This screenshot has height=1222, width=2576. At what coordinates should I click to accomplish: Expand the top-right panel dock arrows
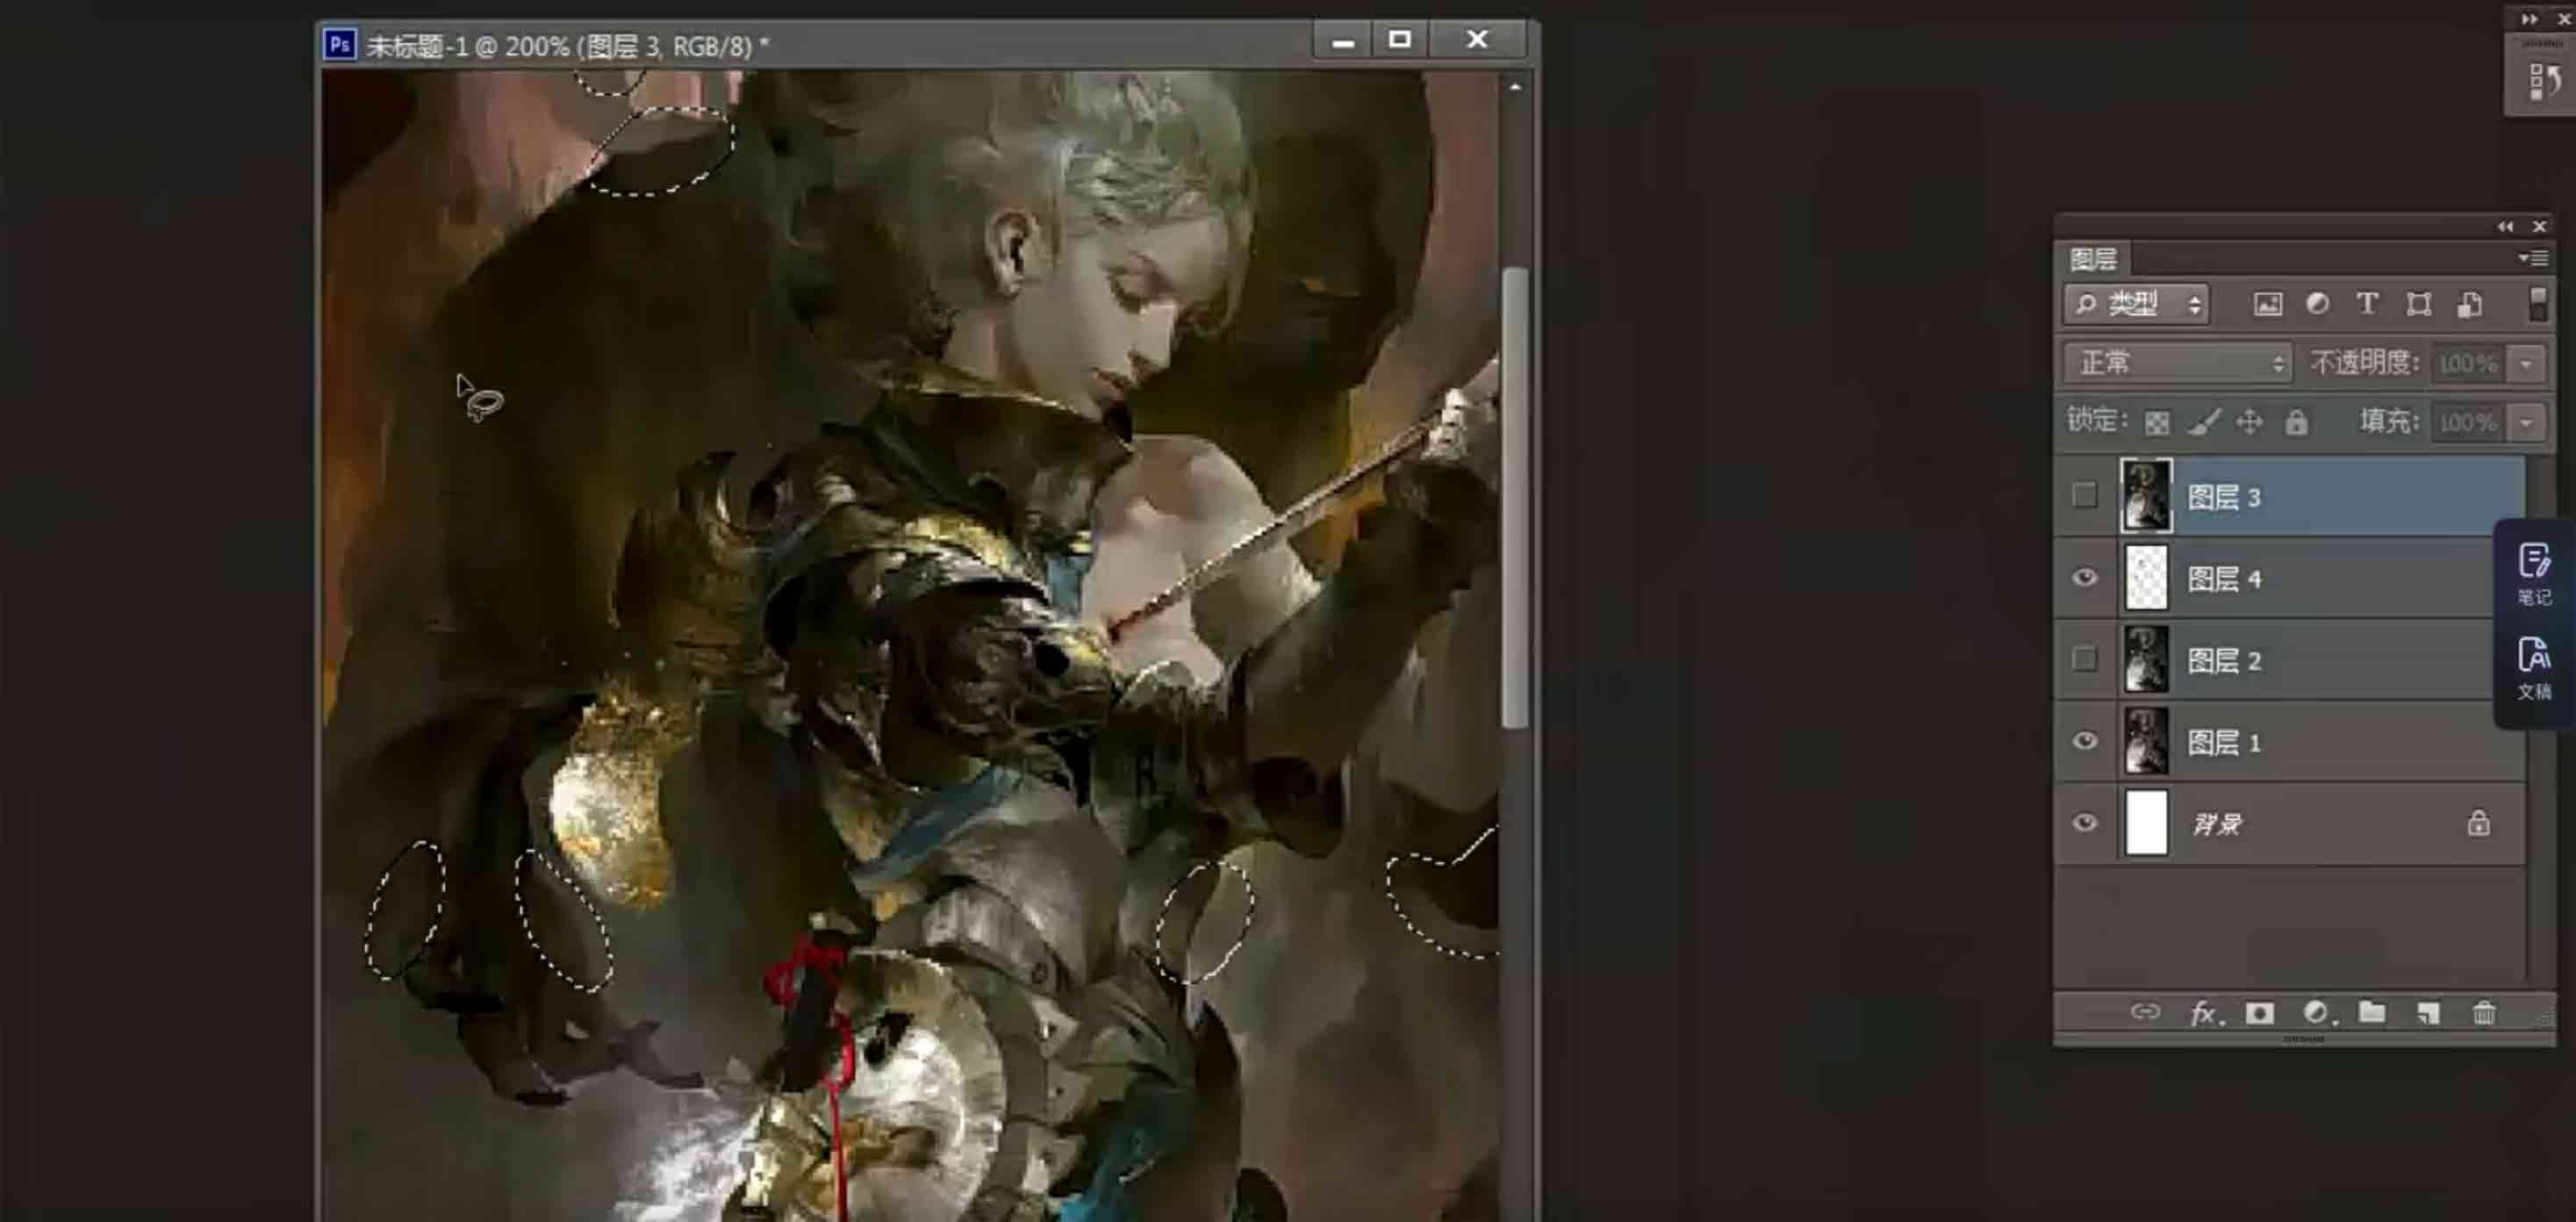pos(2529,19)
